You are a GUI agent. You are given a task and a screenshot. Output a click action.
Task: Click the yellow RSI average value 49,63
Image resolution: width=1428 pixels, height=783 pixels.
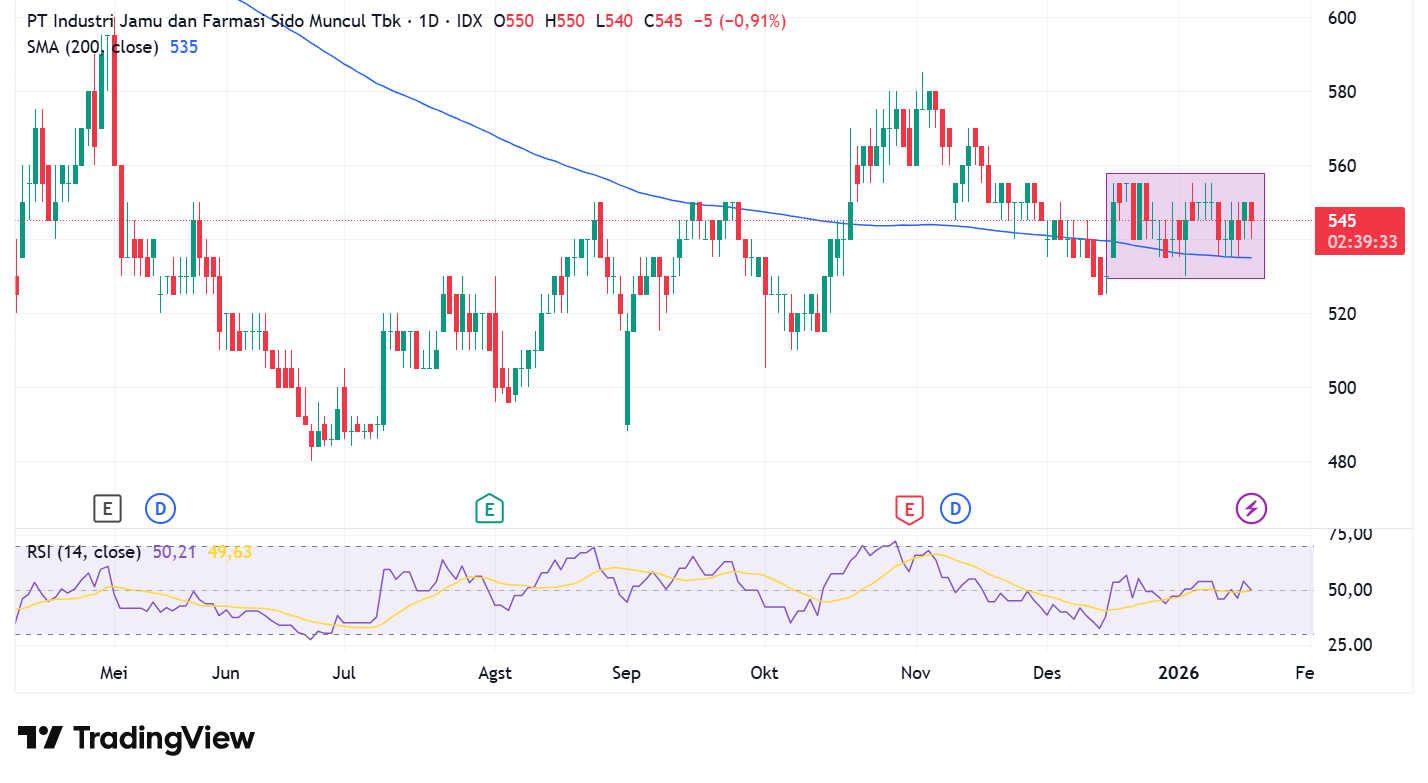(230, 550)
